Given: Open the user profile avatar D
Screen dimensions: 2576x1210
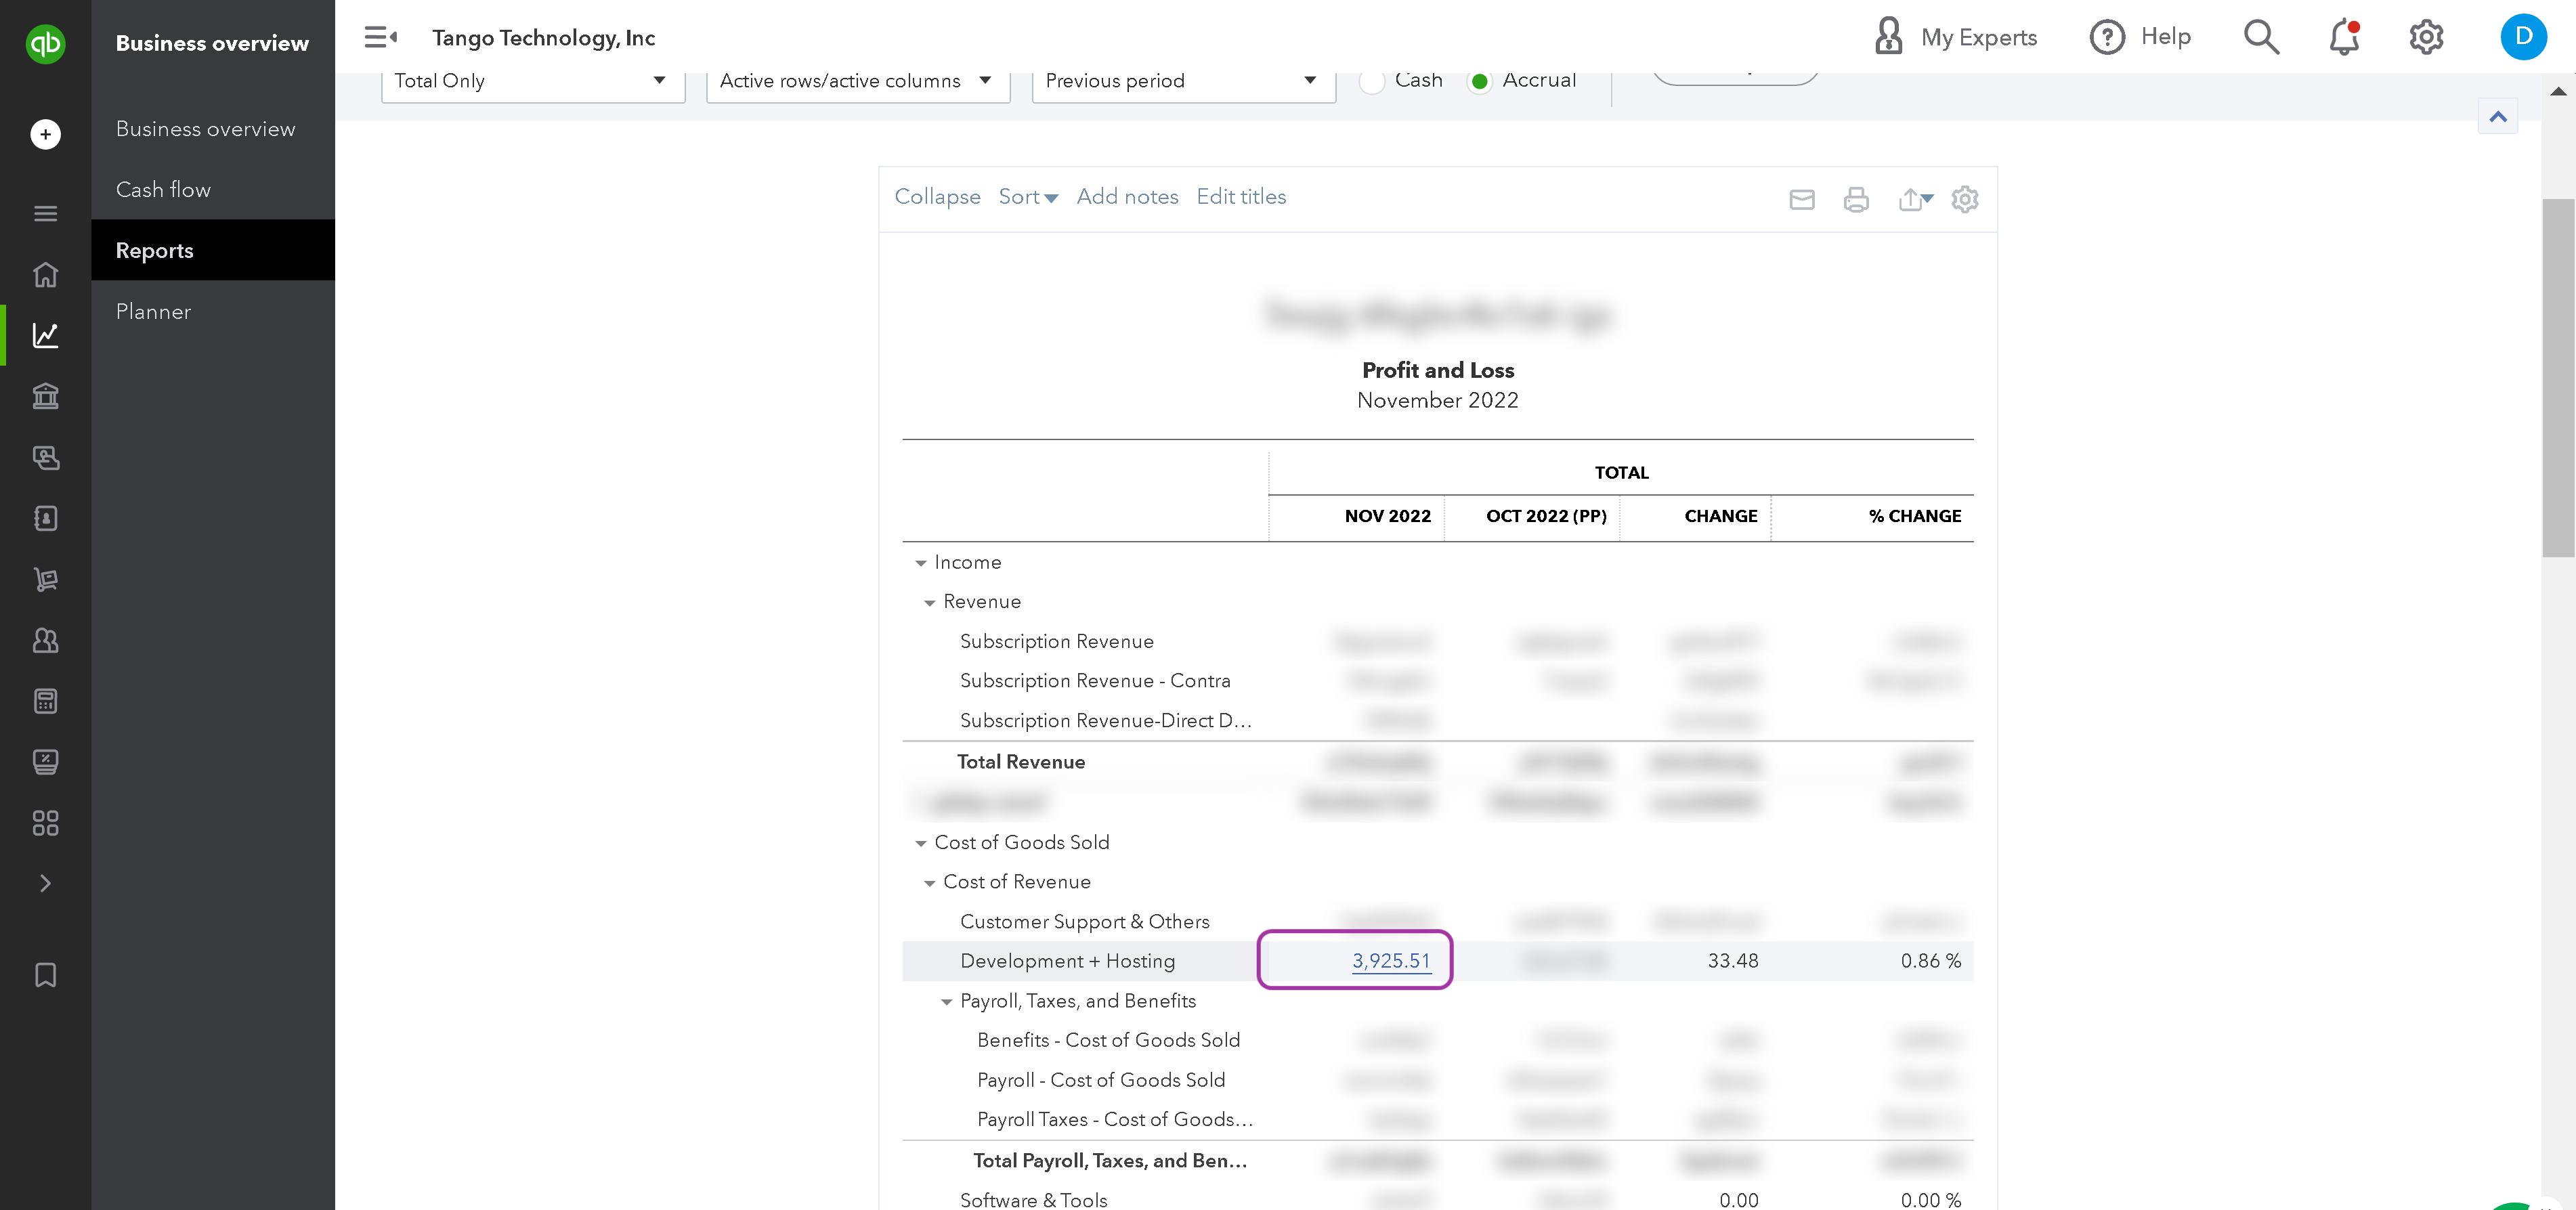Looking at the screenshot, I should click(x=2523, y=37).
